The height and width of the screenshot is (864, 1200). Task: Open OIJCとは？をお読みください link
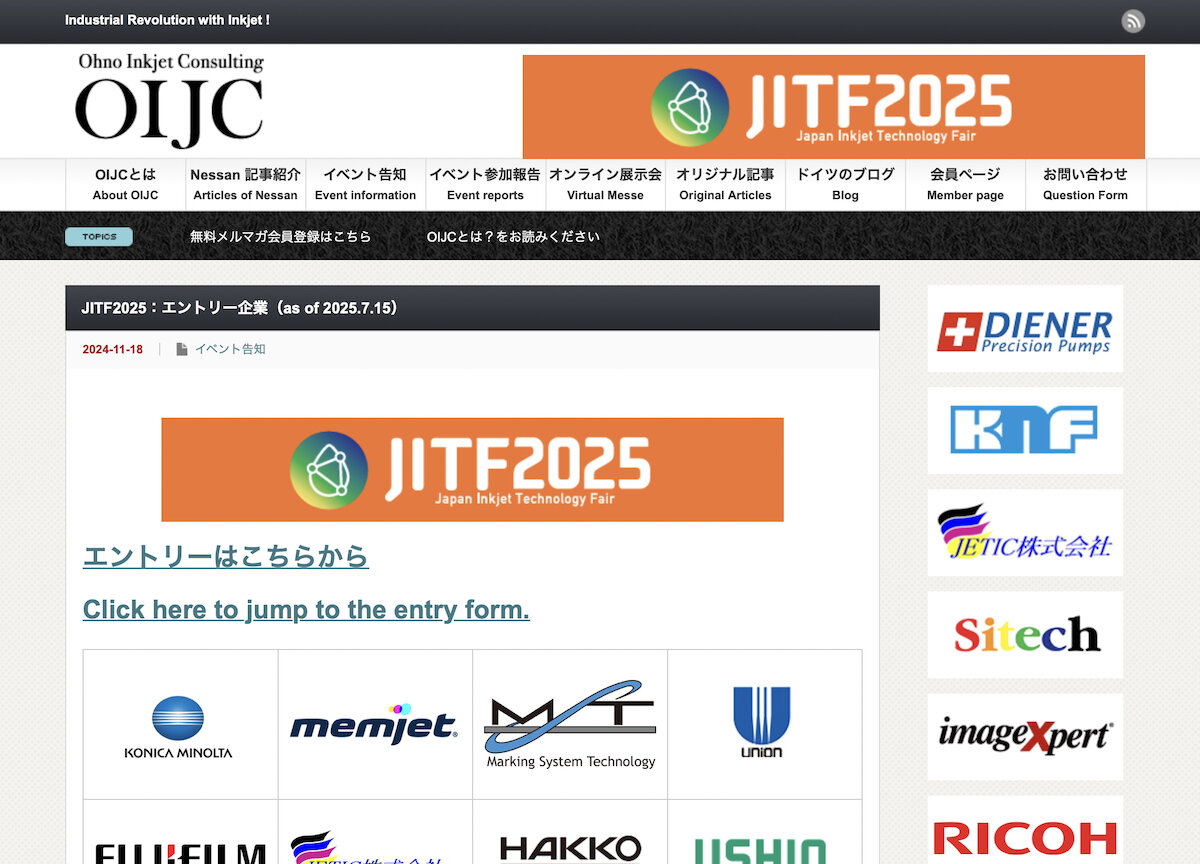point(513,237)
